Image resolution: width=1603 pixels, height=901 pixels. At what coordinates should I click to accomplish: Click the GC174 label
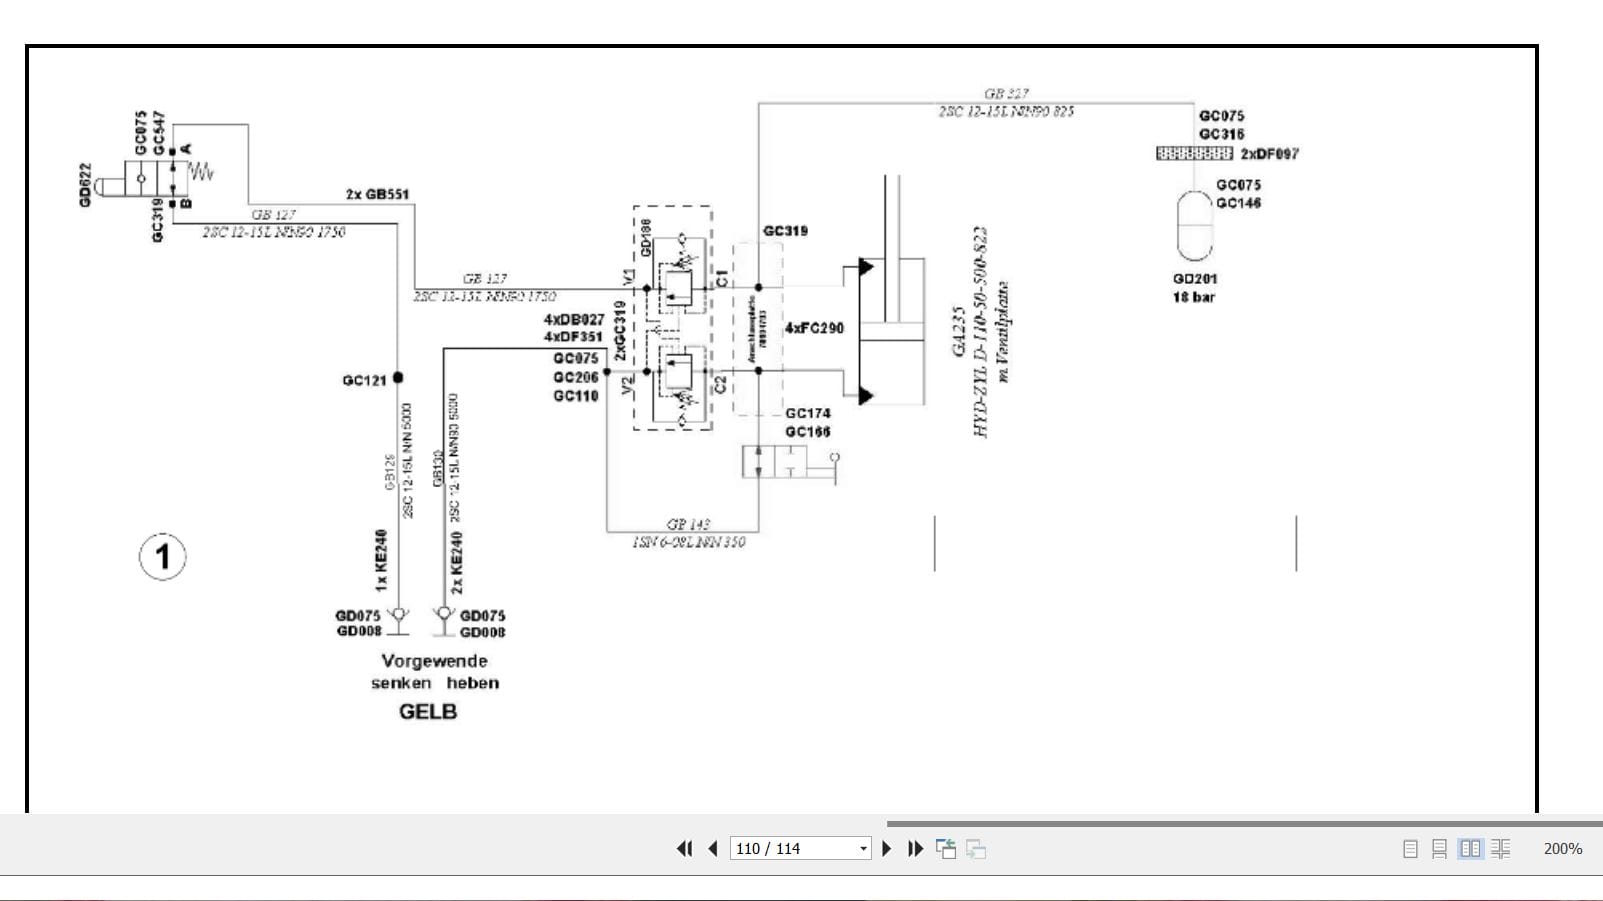pos(808,413)
